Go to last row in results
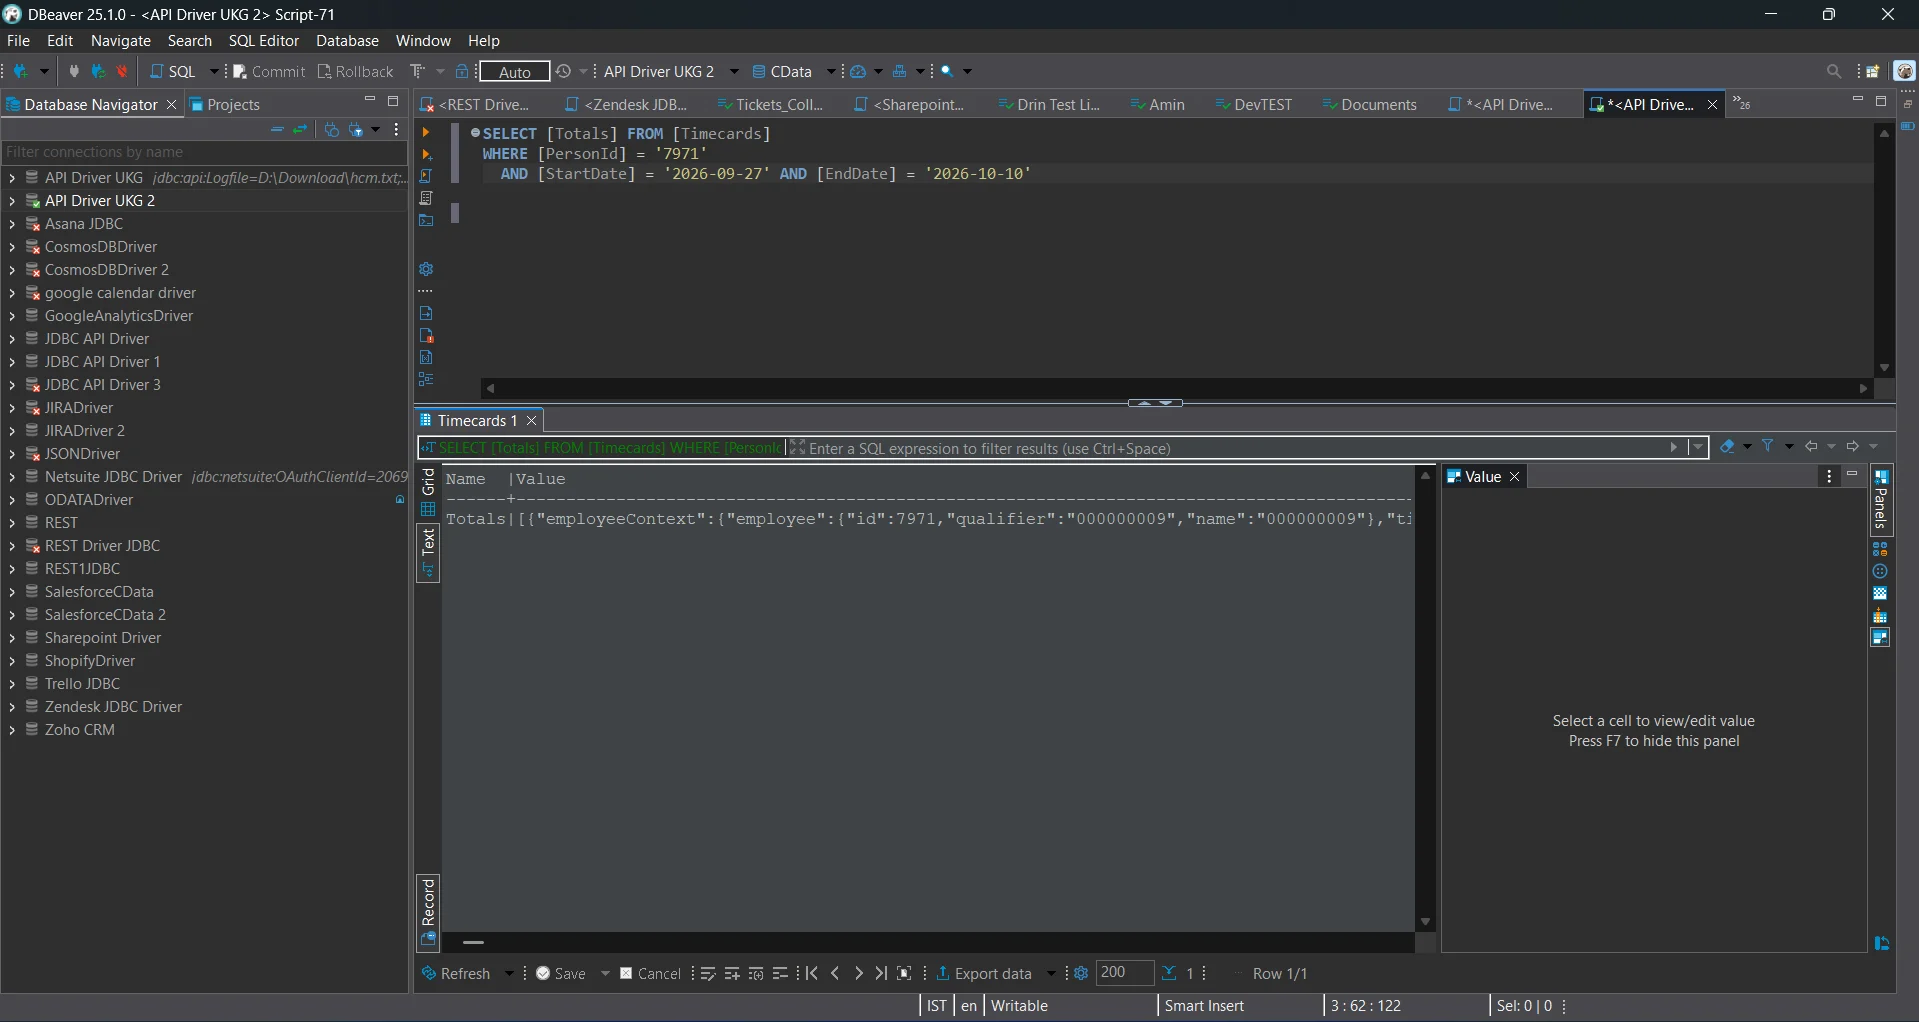1919x1022 pixels. coord(880,973)
